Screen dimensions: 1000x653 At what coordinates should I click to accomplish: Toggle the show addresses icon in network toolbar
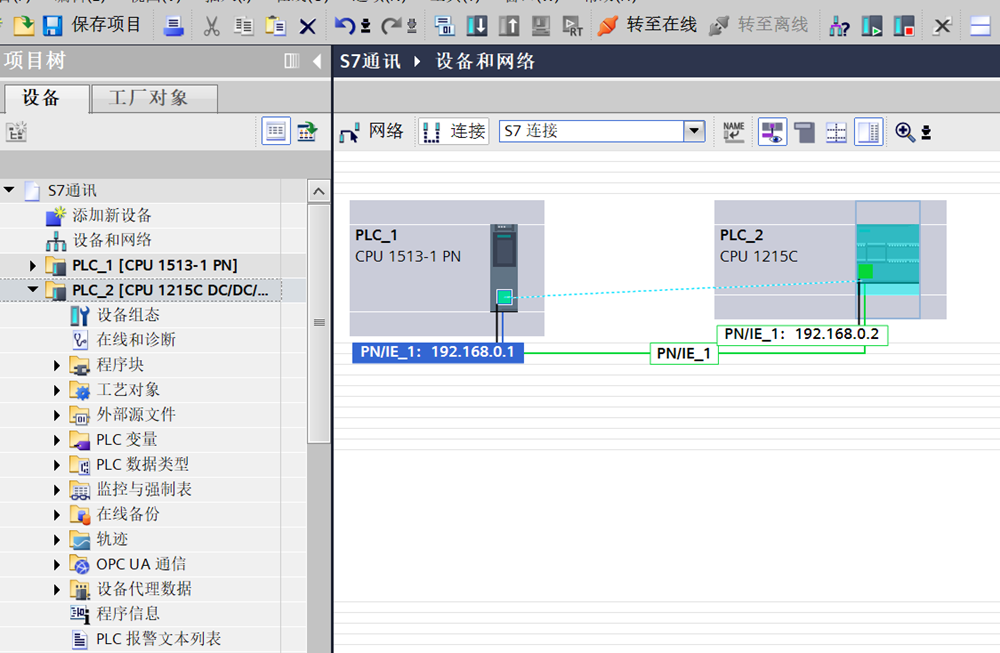pos(772,132)
